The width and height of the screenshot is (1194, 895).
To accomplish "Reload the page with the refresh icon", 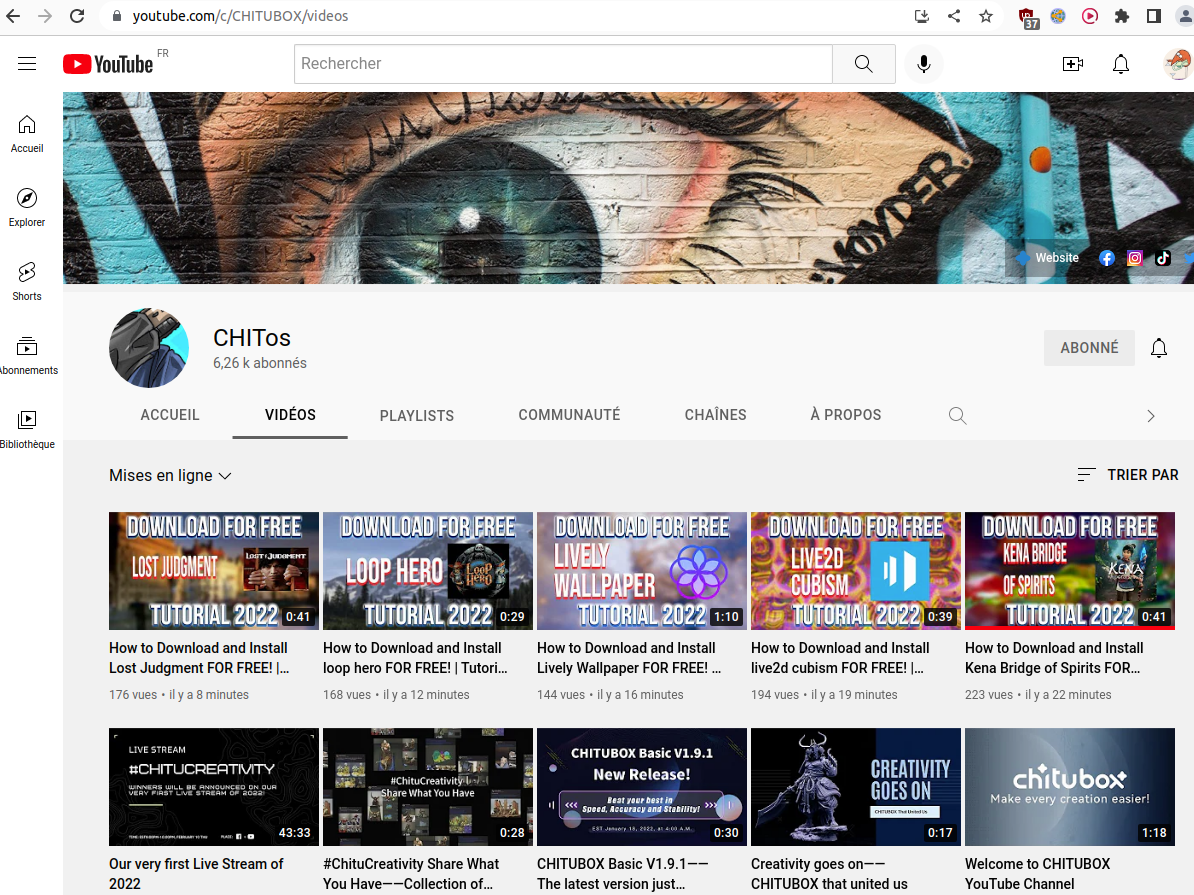I will (77, 15).
